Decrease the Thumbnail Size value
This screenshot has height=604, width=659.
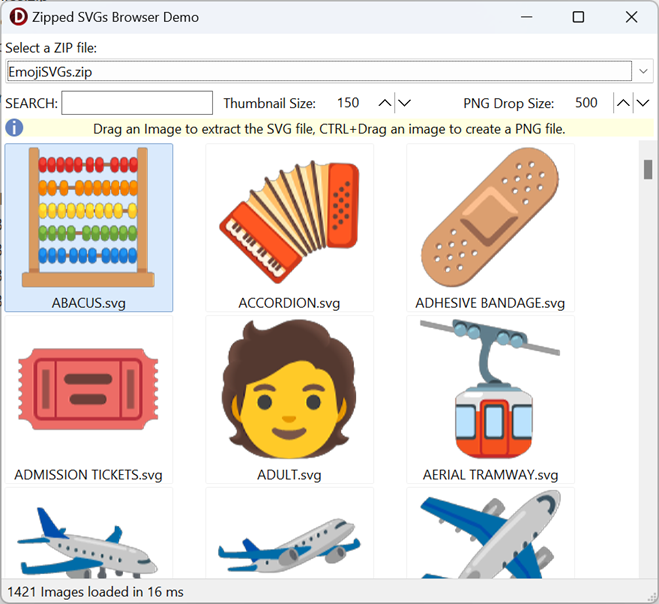coord(404,103)
